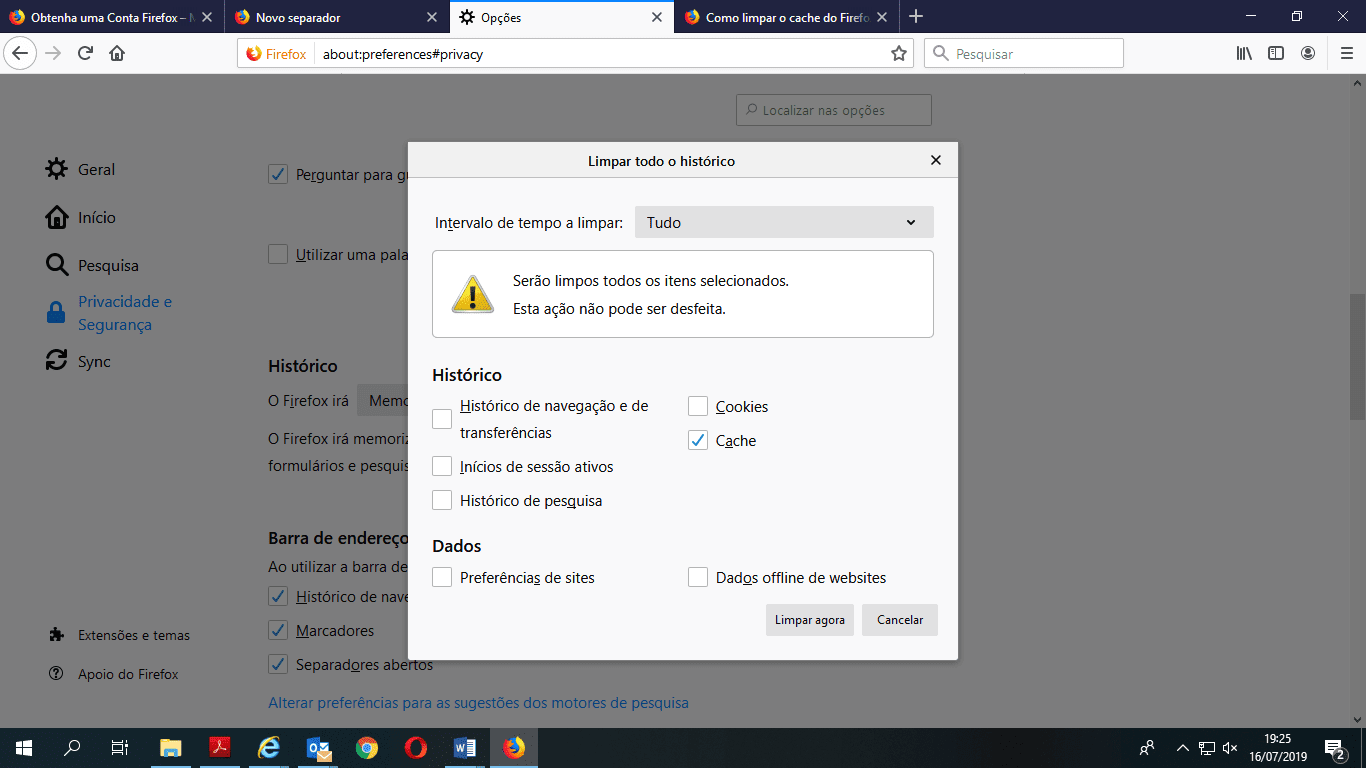Launch Opera from the taskbar
1366x768 pixels.
416,747
